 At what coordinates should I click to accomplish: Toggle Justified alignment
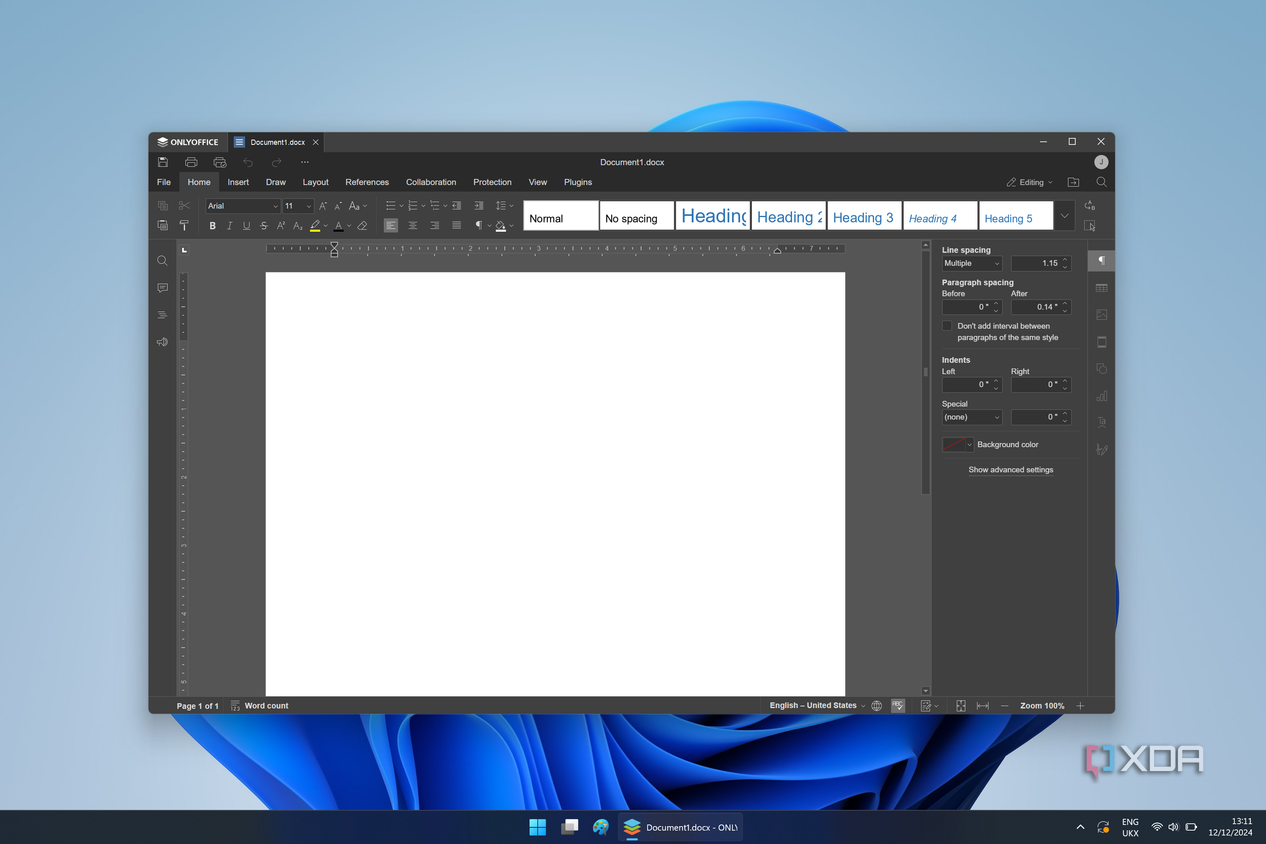tap(457, 226)
